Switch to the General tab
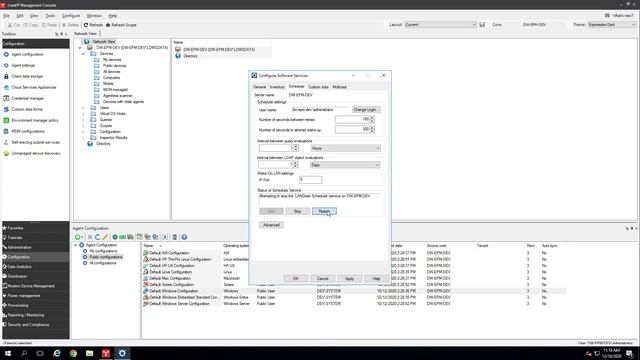640x360 pixels. [260, 87]
